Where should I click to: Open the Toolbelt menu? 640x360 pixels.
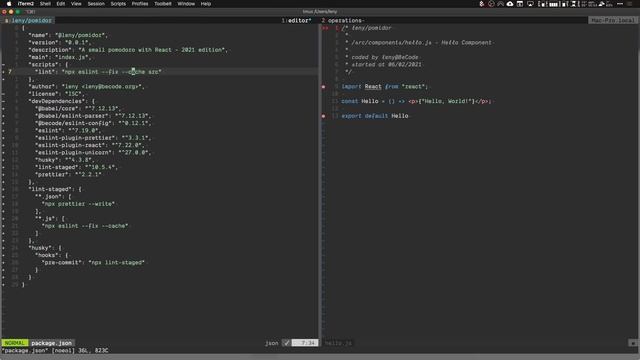[x=163, y=4]
